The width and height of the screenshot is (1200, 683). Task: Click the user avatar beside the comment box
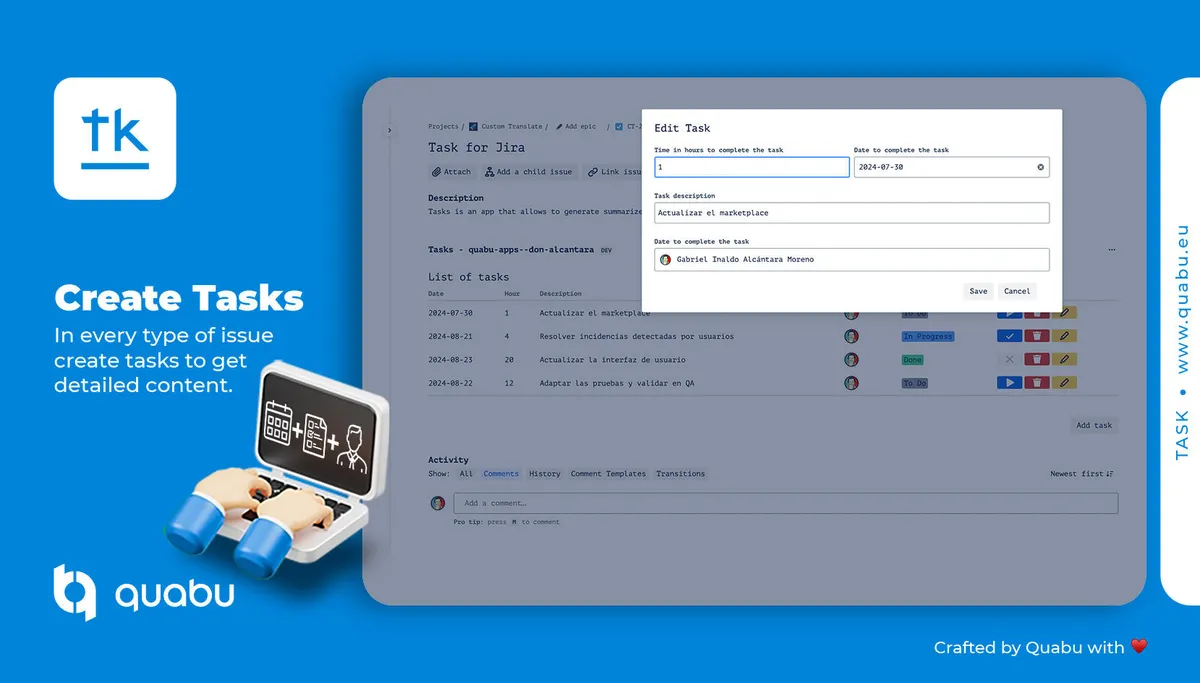438,503
